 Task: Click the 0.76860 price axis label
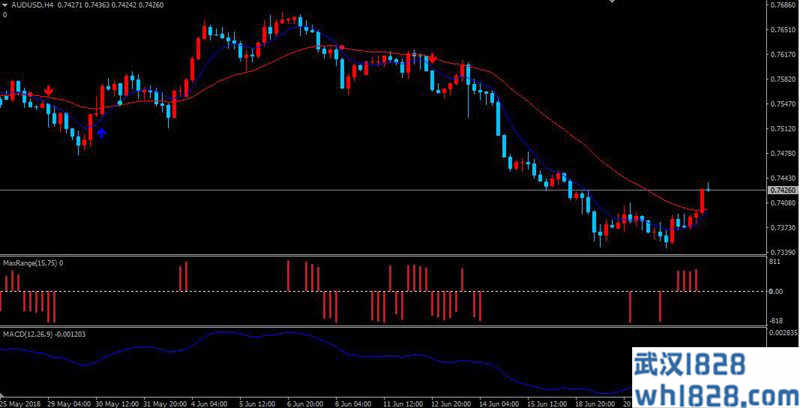[x=781, y=6]
